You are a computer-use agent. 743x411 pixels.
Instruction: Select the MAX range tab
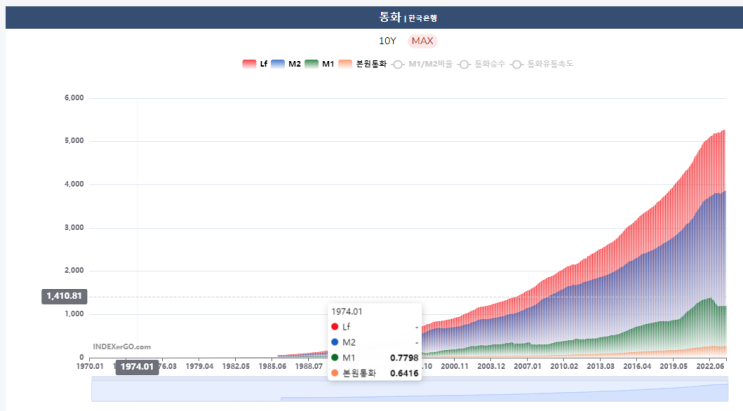(422, 41)
